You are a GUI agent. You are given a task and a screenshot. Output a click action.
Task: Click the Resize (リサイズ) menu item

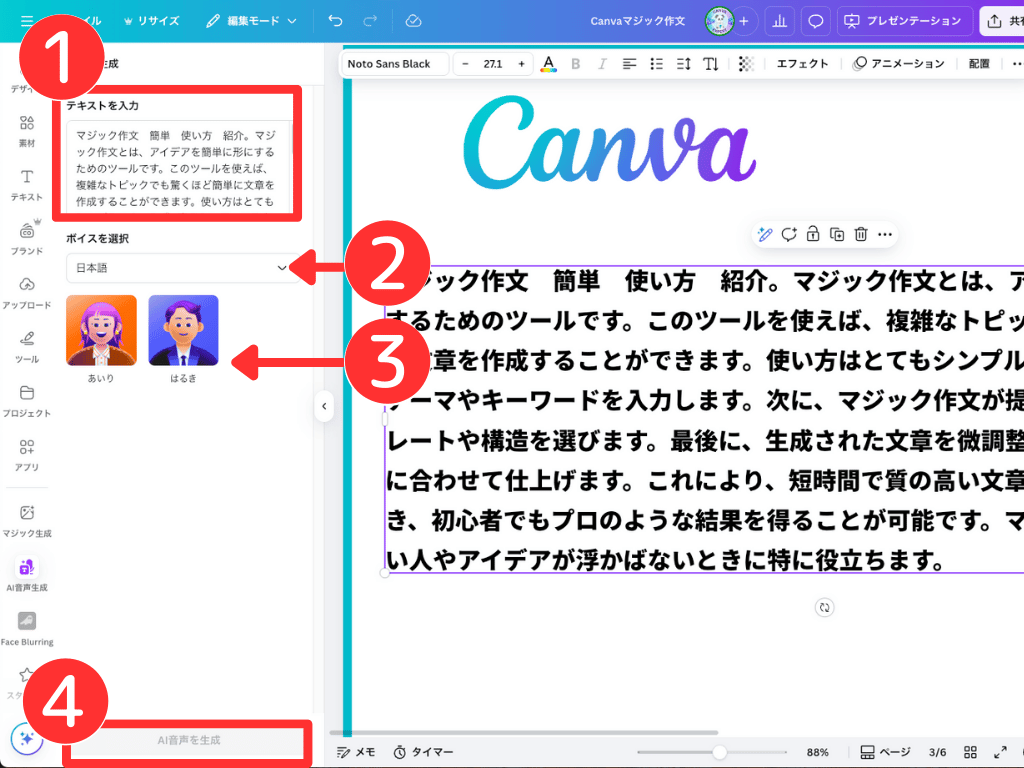coord(152,21)
